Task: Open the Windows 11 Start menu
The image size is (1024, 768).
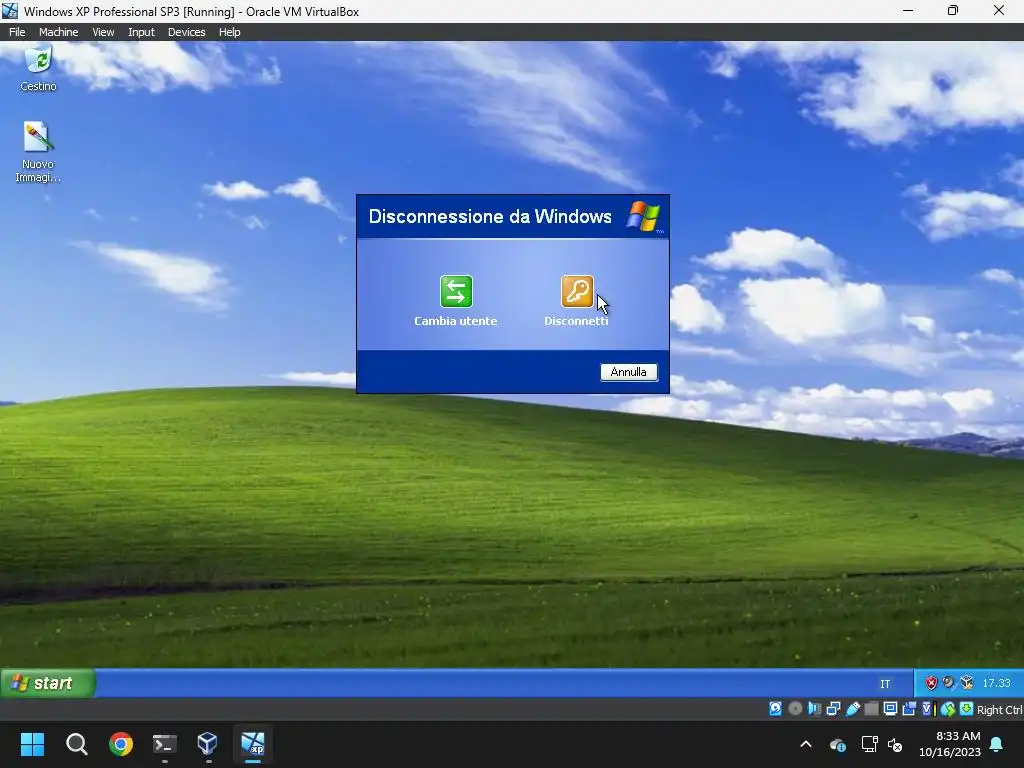Action: (32, 744)
